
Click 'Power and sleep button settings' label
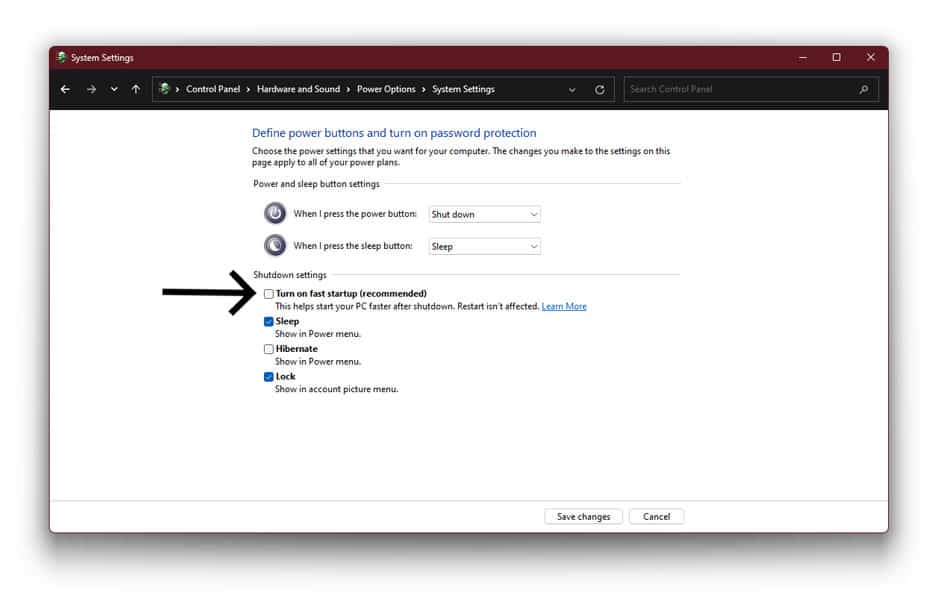coord(316,184)
